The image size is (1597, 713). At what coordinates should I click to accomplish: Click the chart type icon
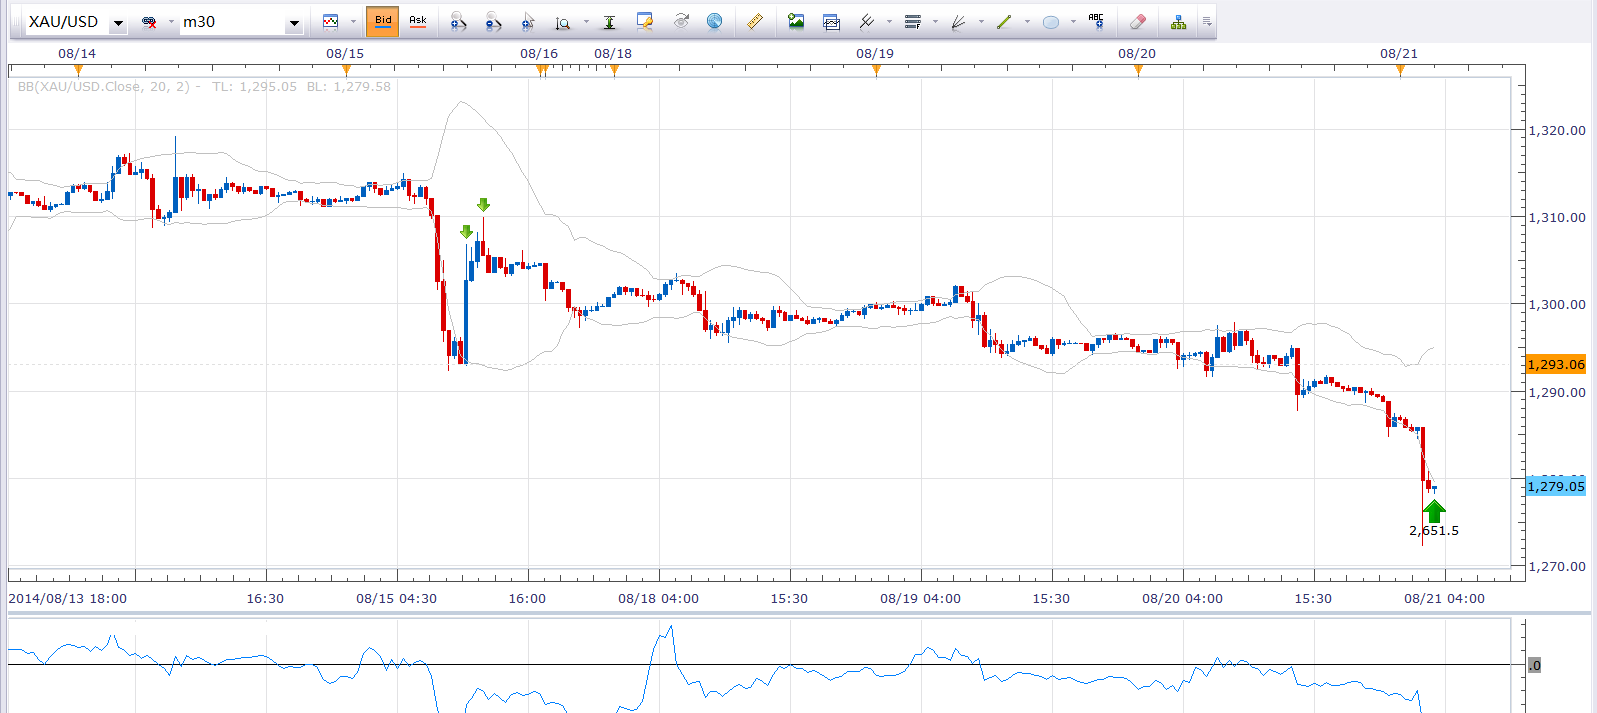(x=331, y=21)
